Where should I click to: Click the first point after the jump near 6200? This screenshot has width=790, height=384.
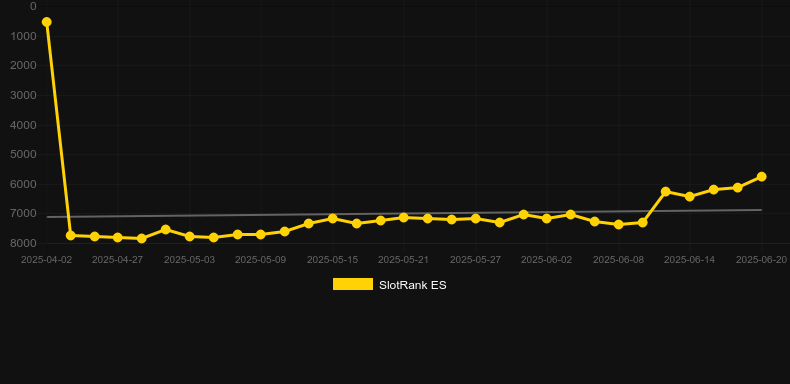pyautogui.click(x=666, y=191)
